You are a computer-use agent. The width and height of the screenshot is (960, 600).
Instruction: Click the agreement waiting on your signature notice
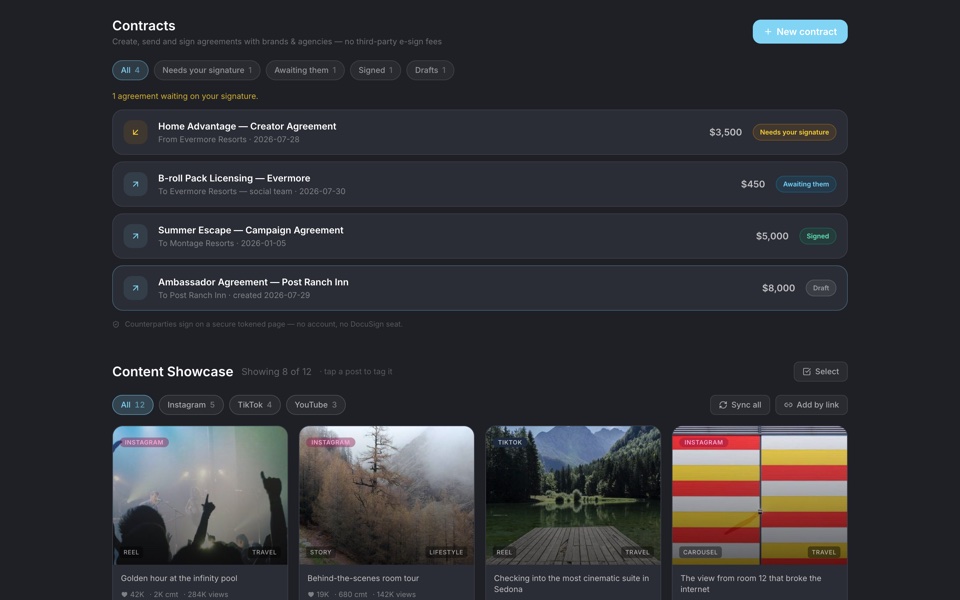pos(185,96)
